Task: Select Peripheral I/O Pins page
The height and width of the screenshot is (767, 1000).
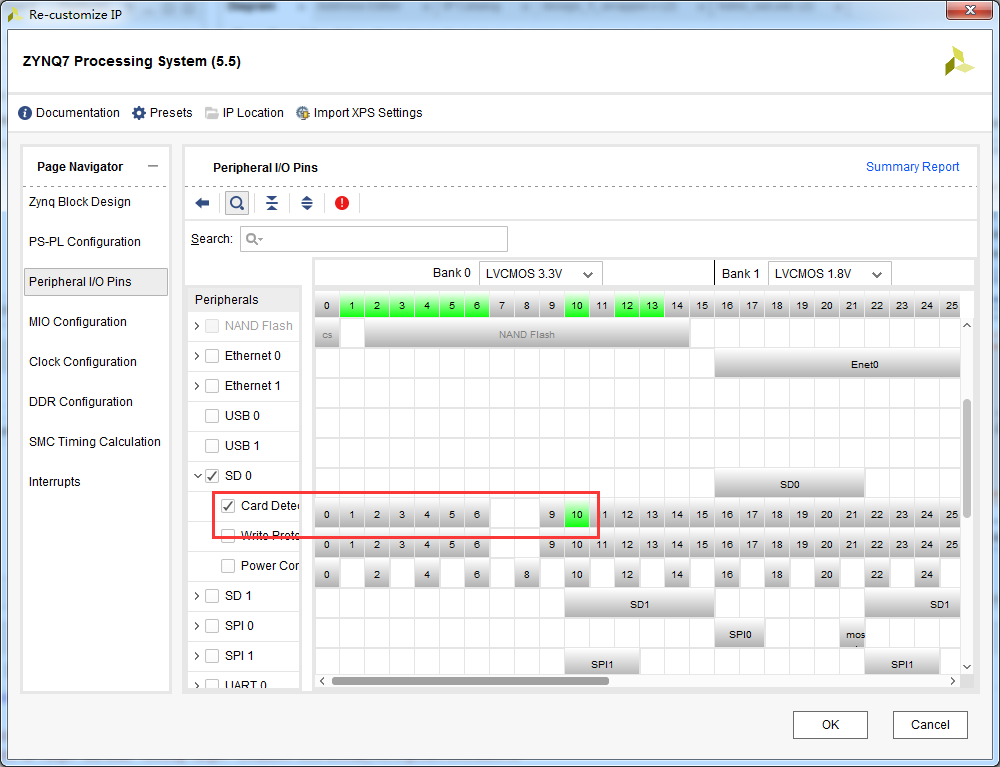Action: pos(96,282)
